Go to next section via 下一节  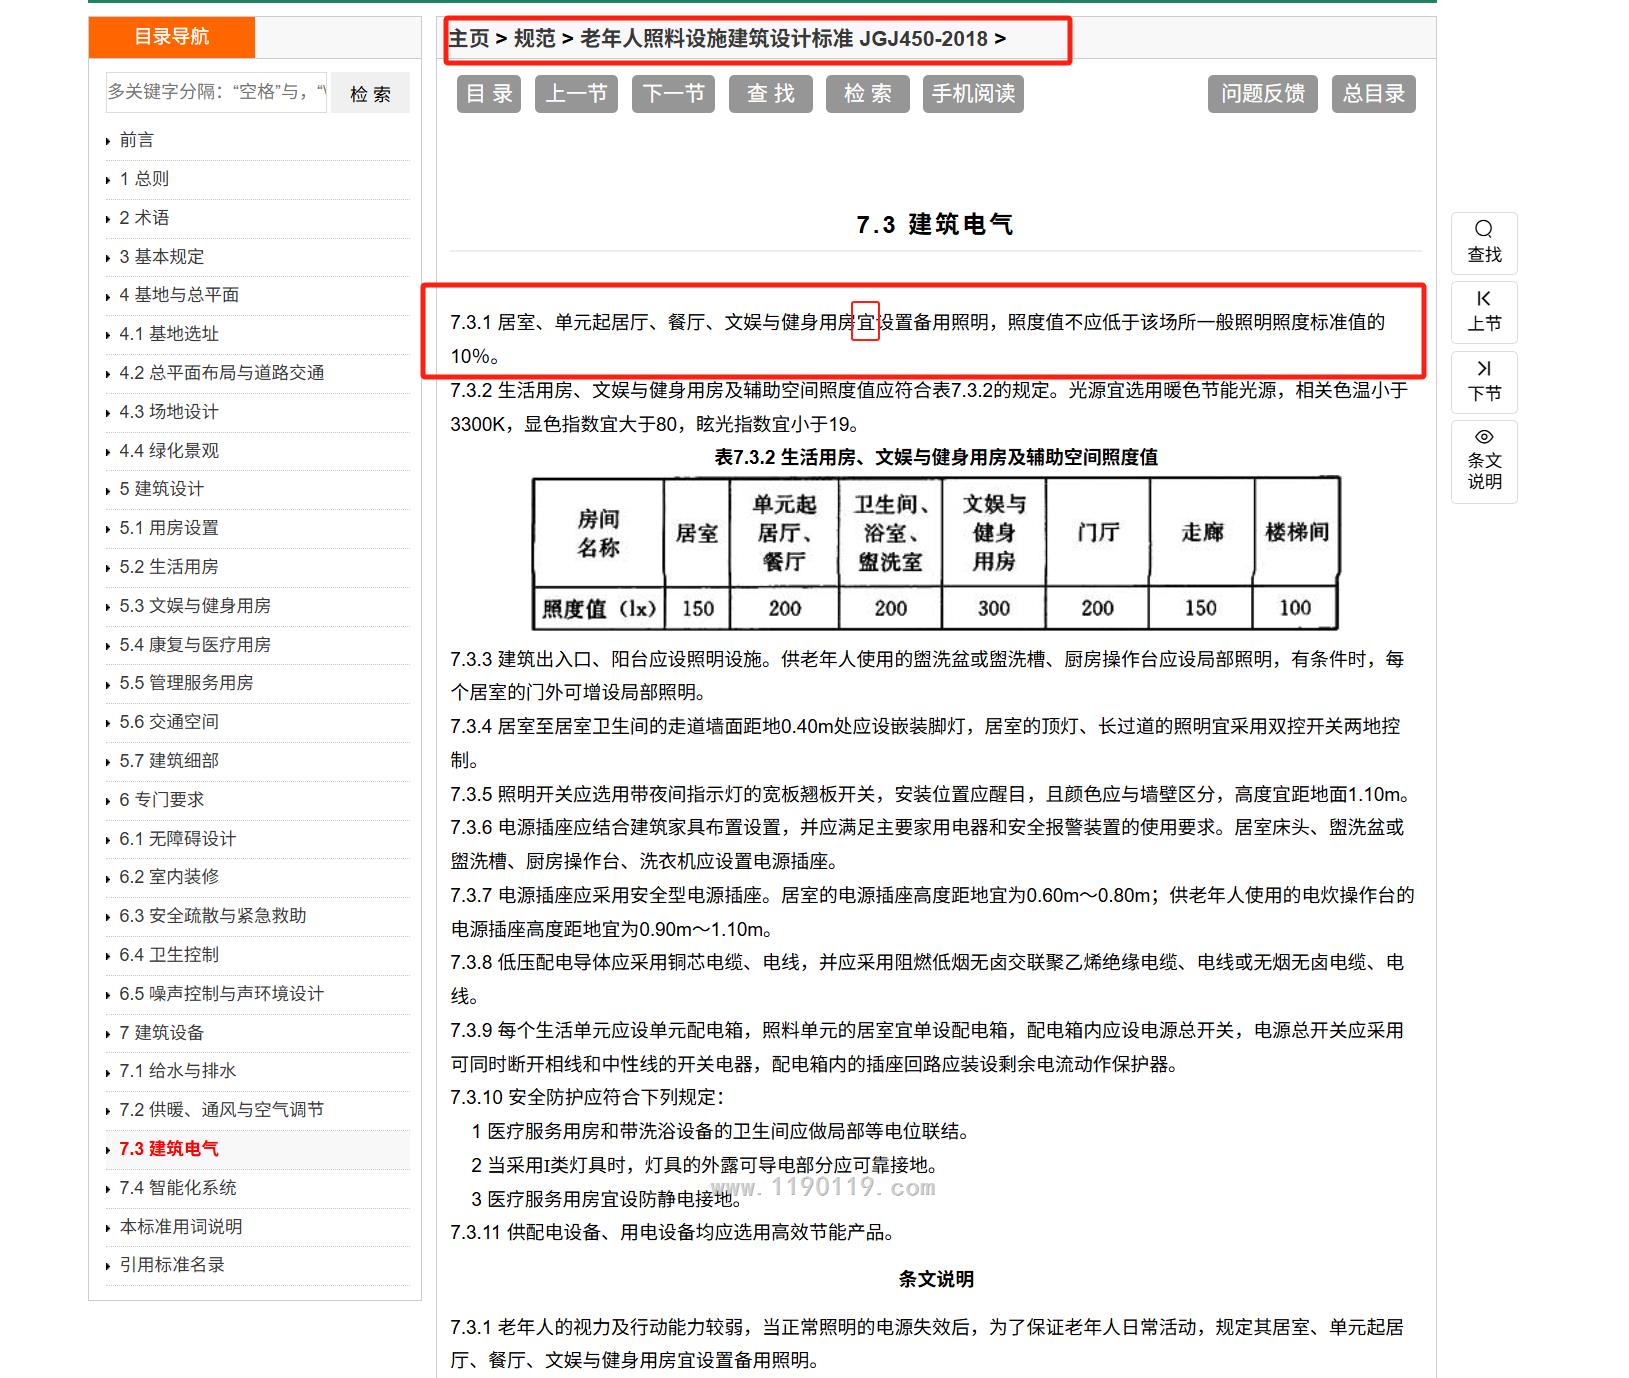tap(673, 94)
